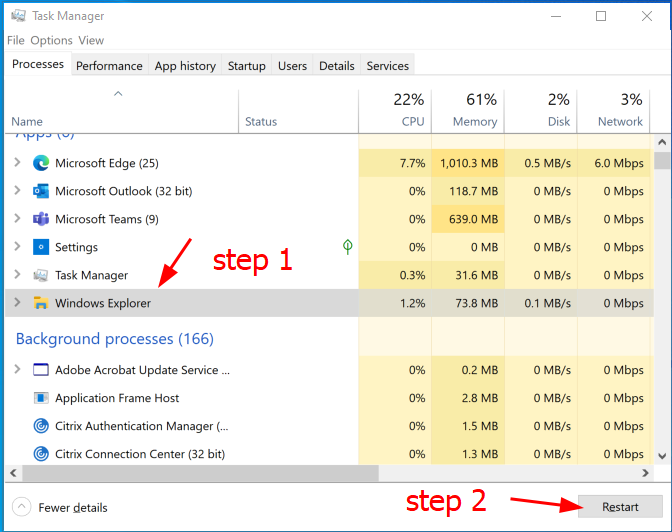Viewport: 672px width, 532px height.
Task: Click the 73.8 MB memory cell
Action: [468, 303]
